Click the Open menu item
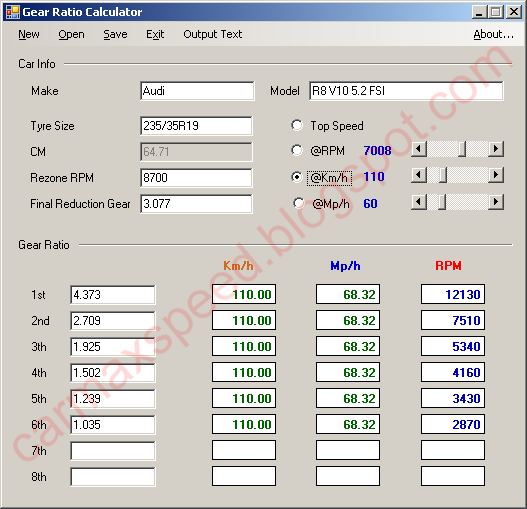Screen dimensions: 527x509 coord(71,34)
